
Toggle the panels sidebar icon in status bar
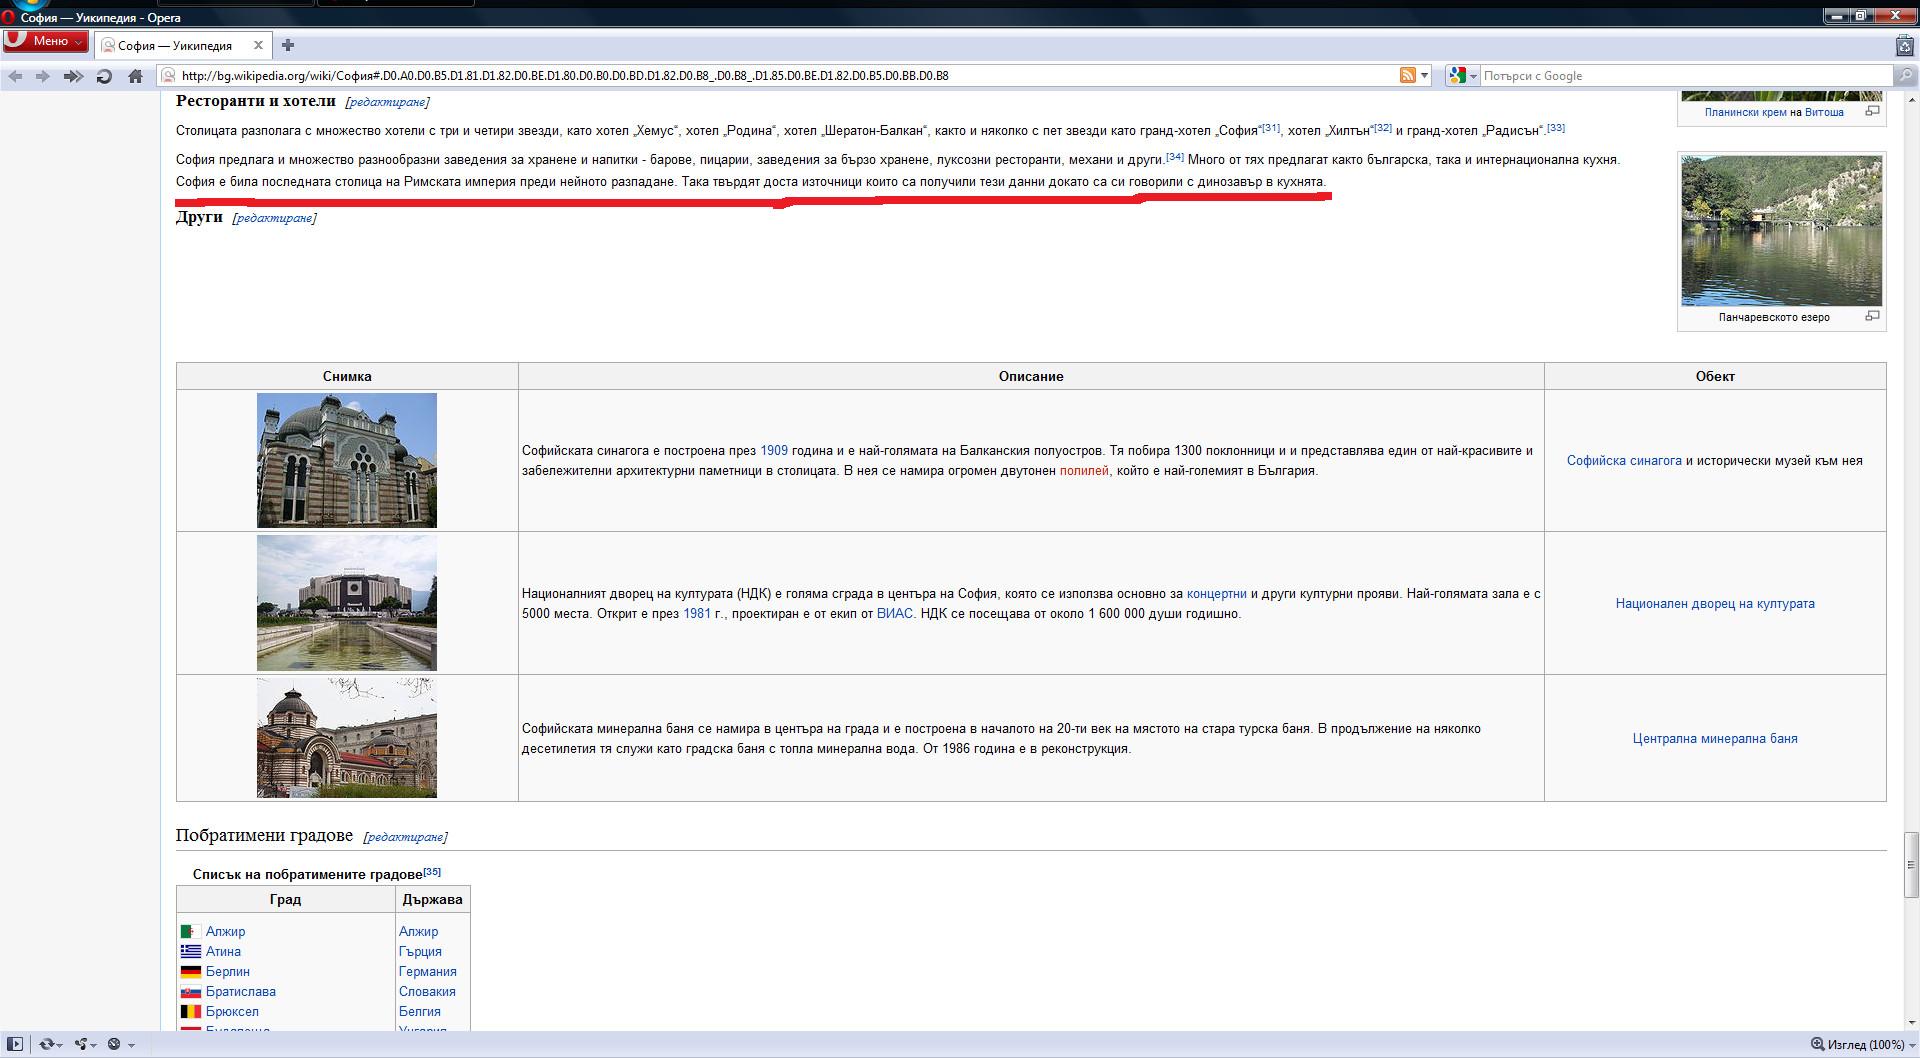point(15,1044)
